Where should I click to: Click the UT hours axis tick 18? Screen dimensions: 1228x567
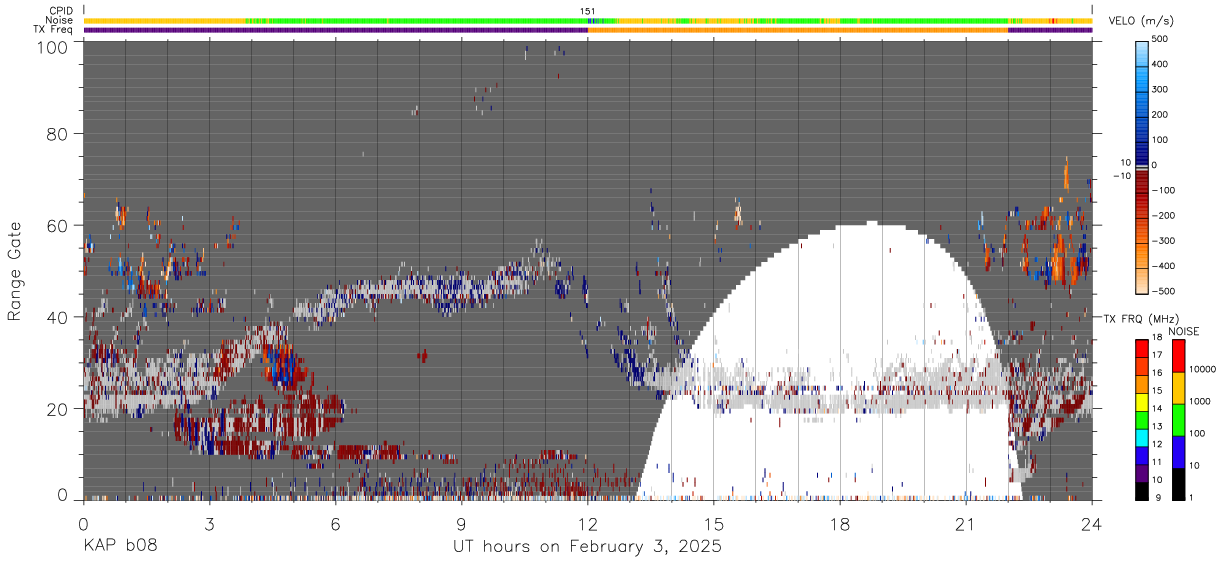(840, 524)
